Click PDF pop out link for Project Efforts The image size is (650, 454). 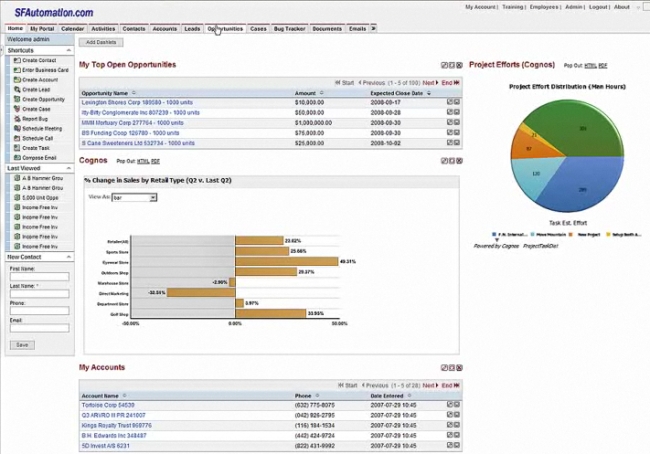(603, 66)
